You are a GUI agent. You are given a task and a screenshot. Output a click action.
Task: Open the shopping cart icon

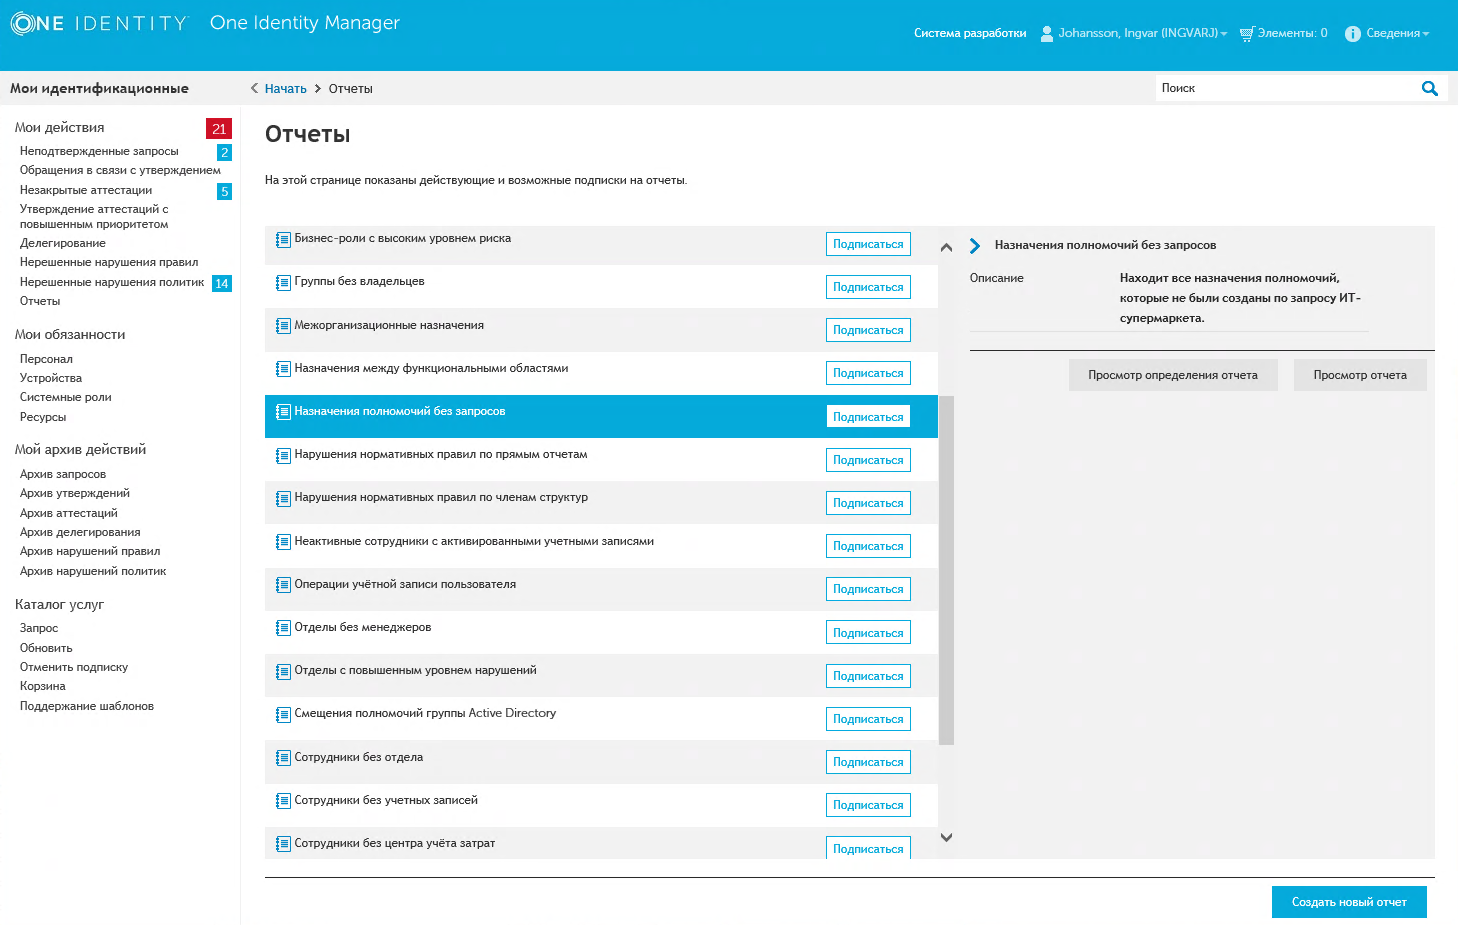coord(1246,34)
